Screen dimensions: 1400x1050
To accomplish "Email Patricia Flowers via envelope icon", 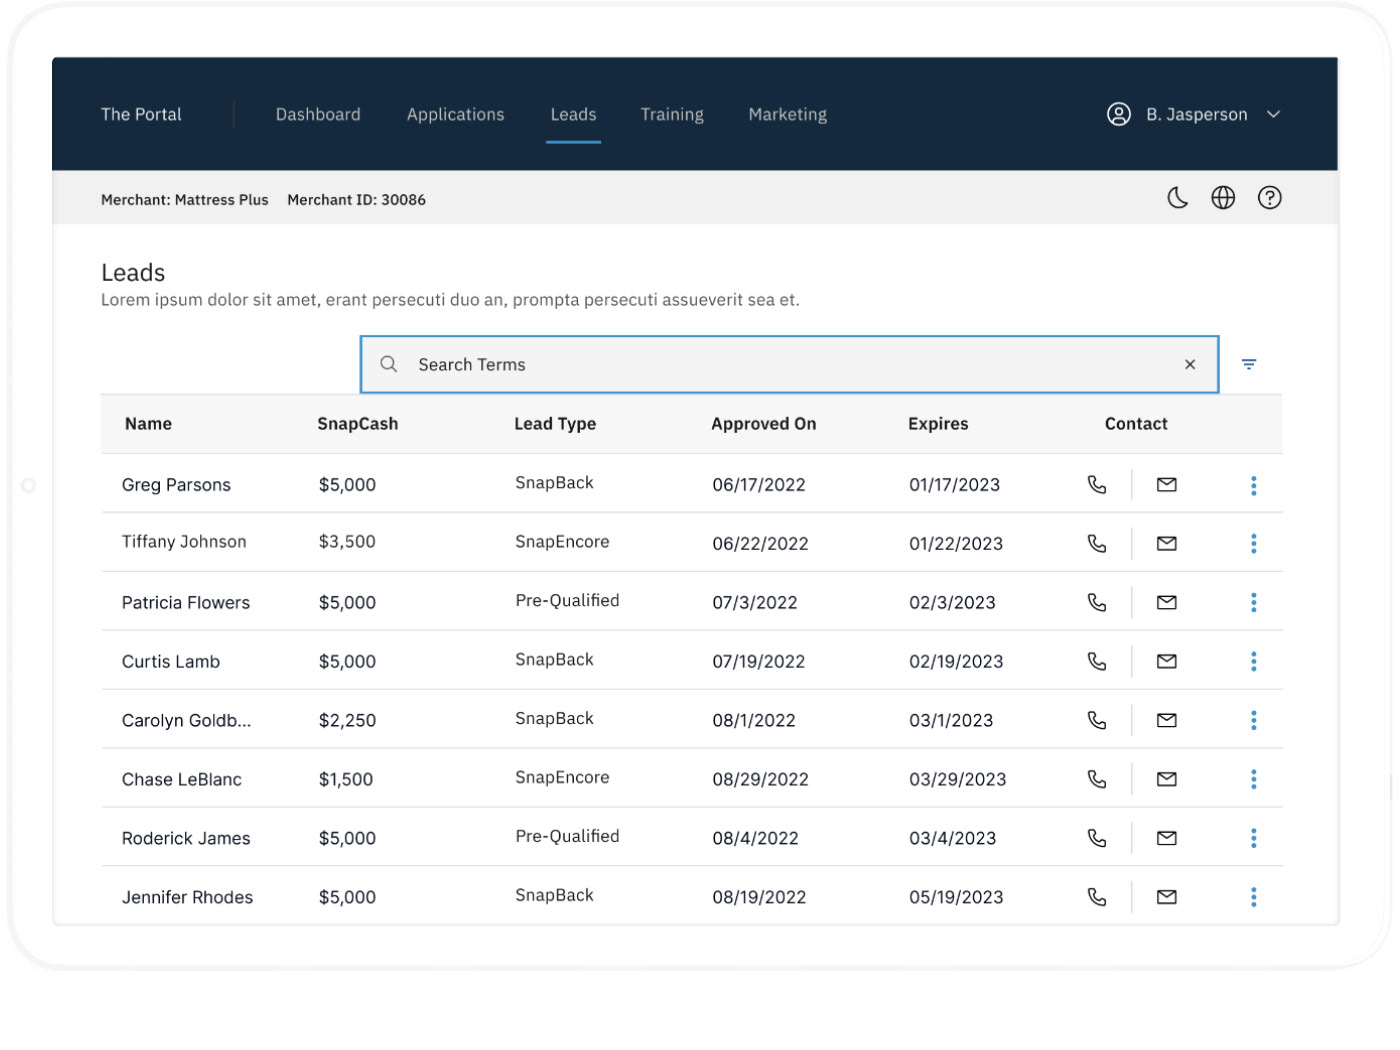I will click(x=1166, y=603).
